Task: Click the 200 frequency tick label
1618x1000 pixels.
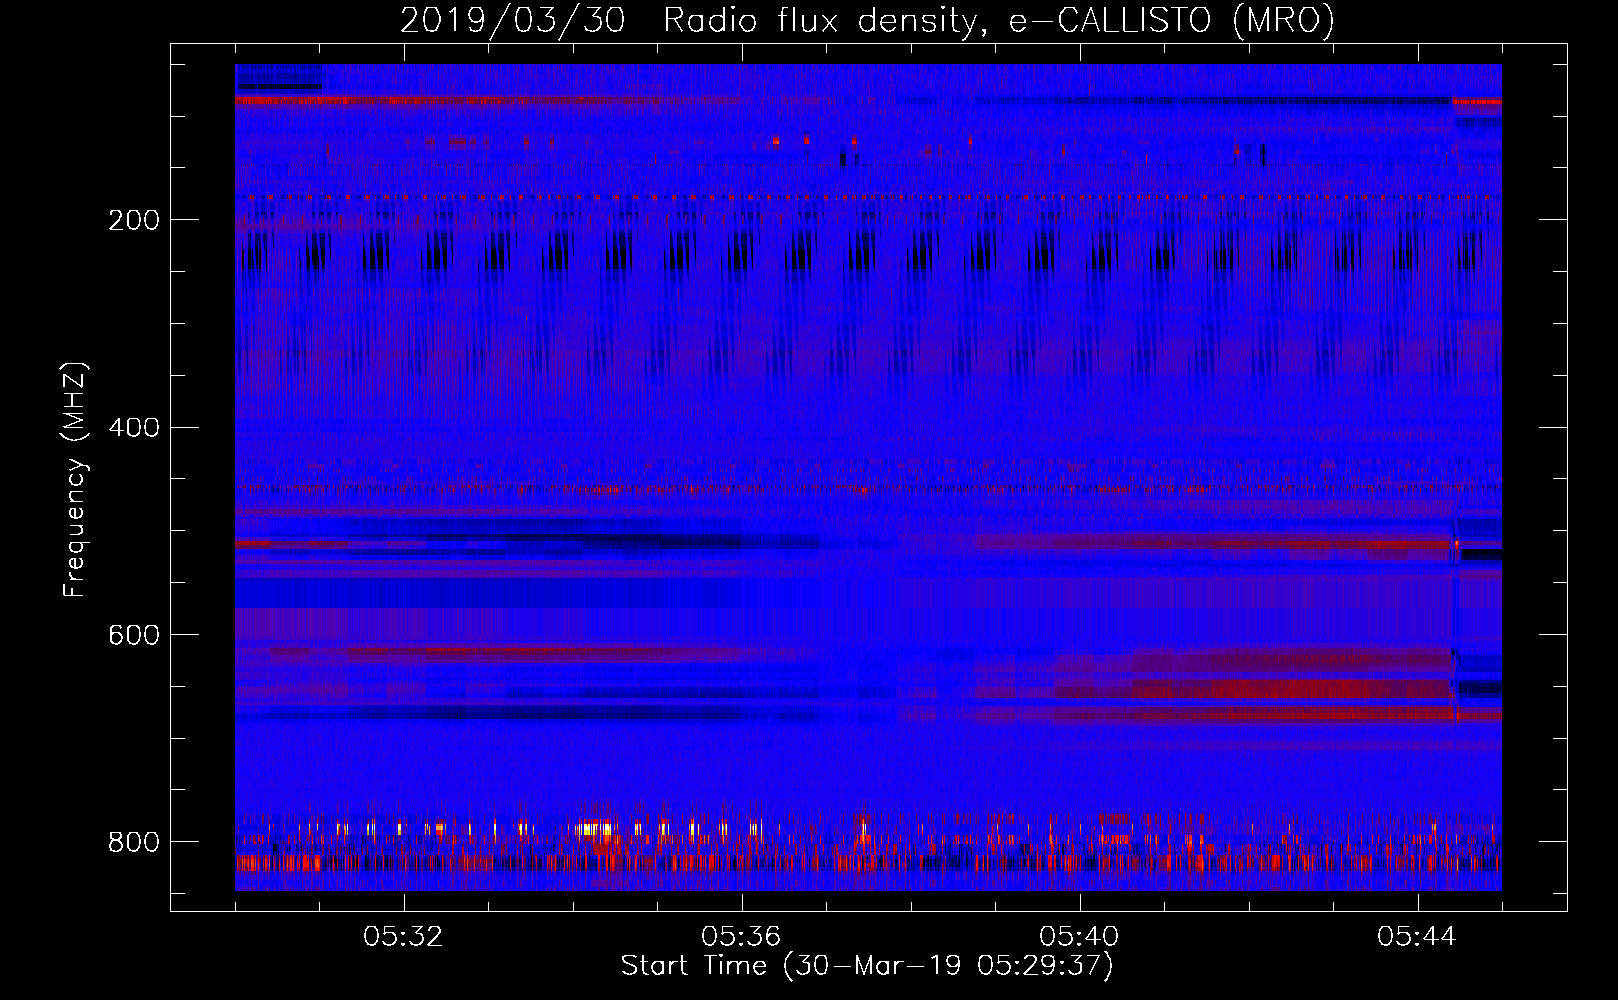Action: (134, 220)
